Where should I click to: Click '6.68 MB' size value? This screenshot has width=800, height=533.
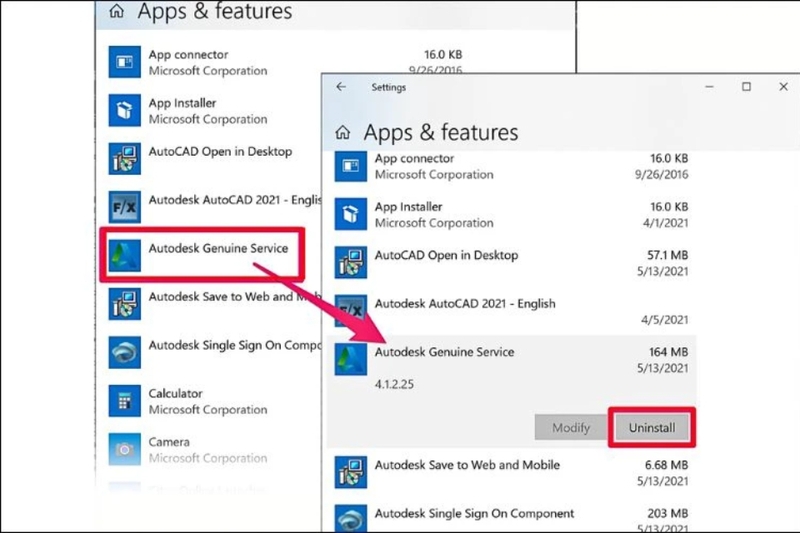(666, 465)
